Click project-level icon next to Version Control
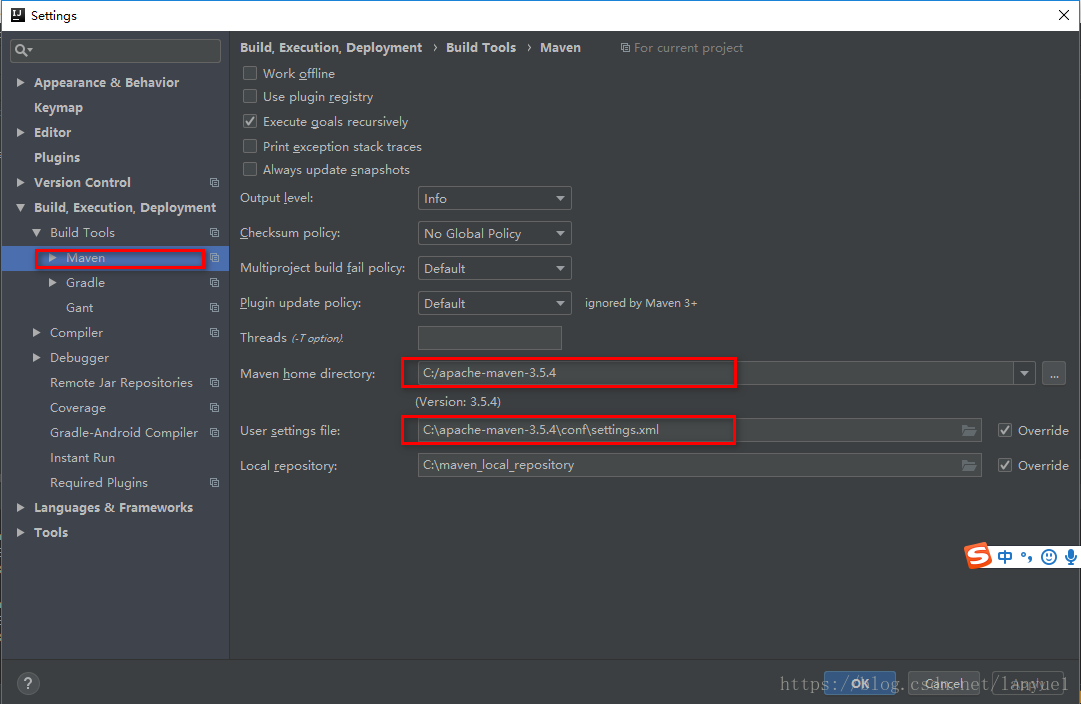 pyautogui.click(x=214, y=183)
